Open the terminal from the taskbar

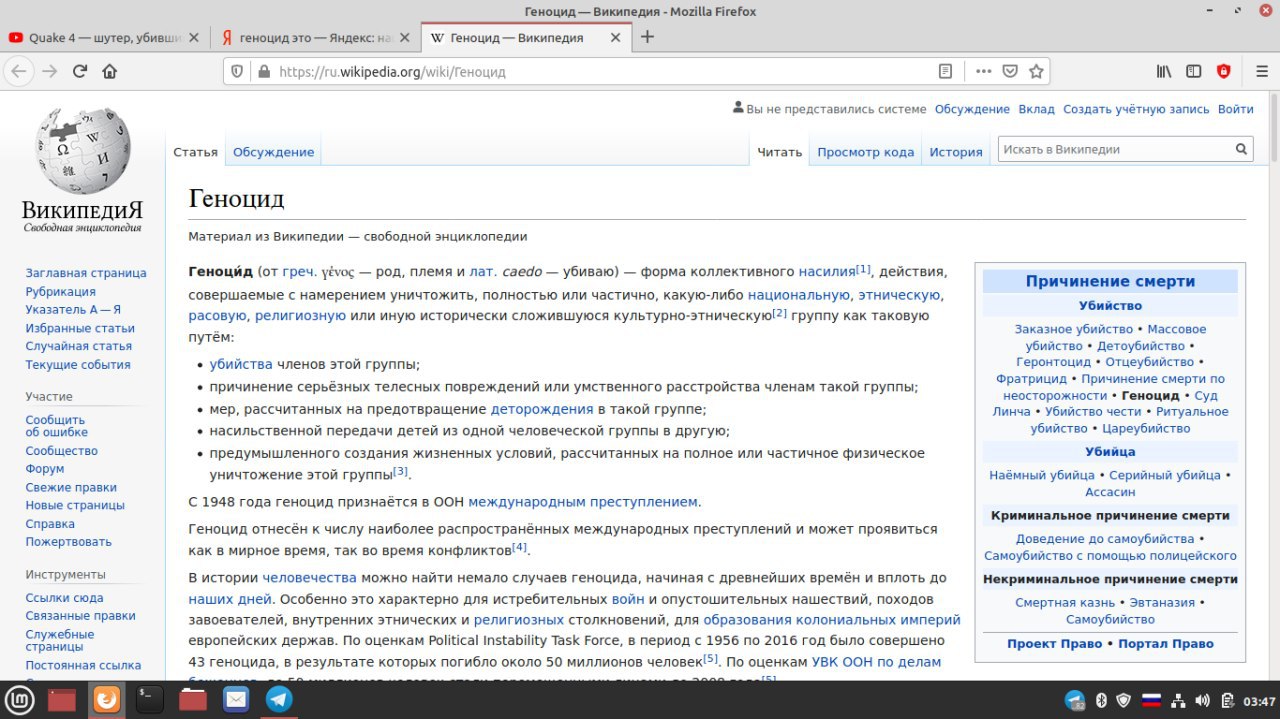pyautogui.click(x=149, y=699)
